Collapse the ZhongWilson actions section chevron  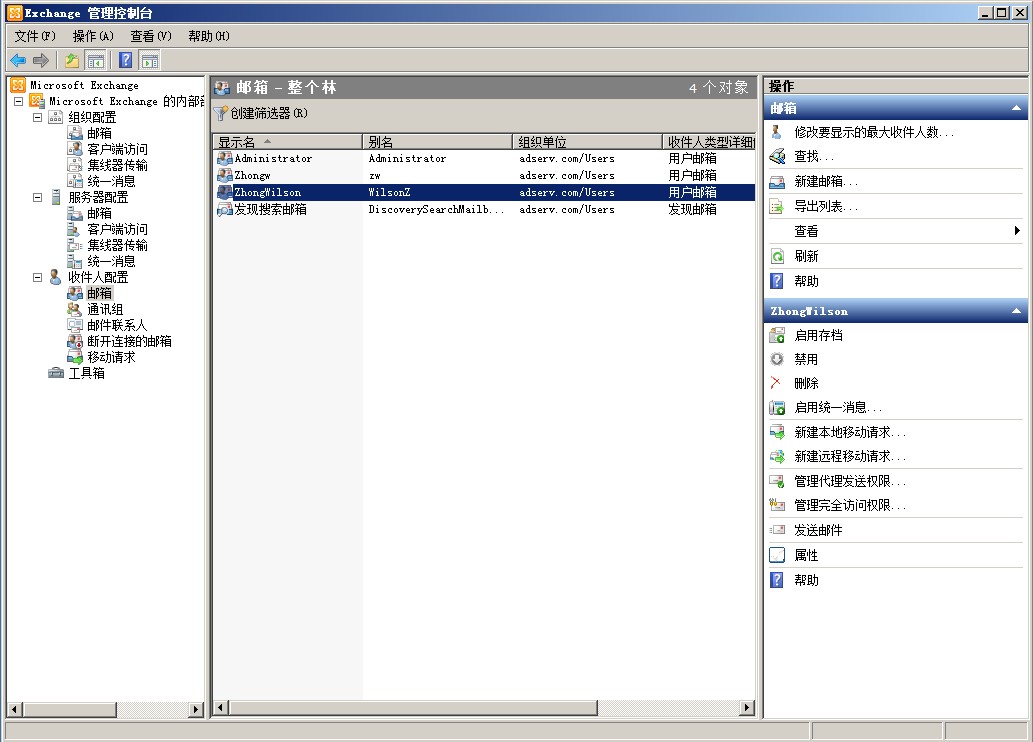click(x=1016, y=311)
